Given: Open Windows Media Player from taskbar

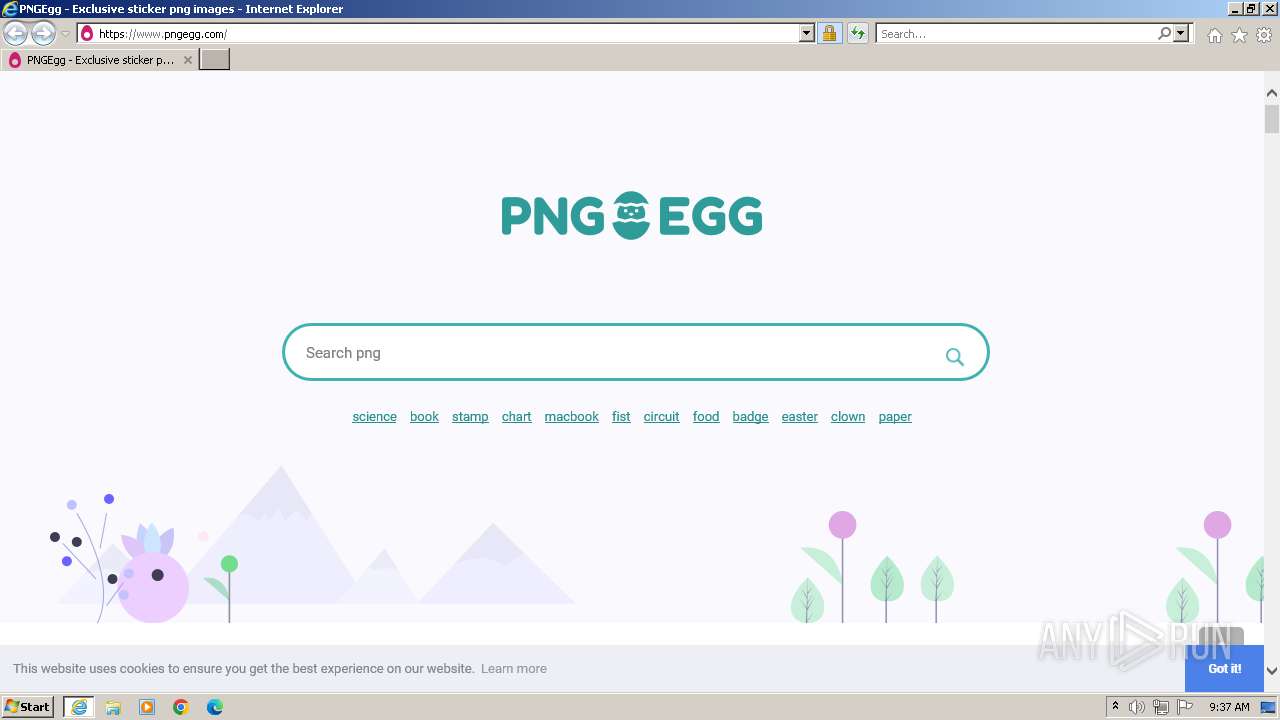Looking at the screenshot, I should click(x=147, y=707).
